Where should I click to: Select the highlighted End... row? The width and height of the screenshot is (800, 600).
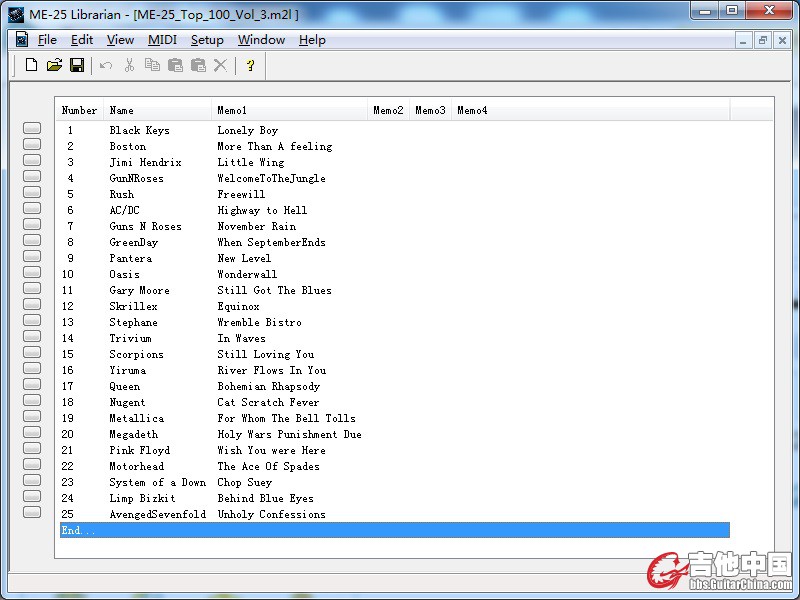click(394, 530)
